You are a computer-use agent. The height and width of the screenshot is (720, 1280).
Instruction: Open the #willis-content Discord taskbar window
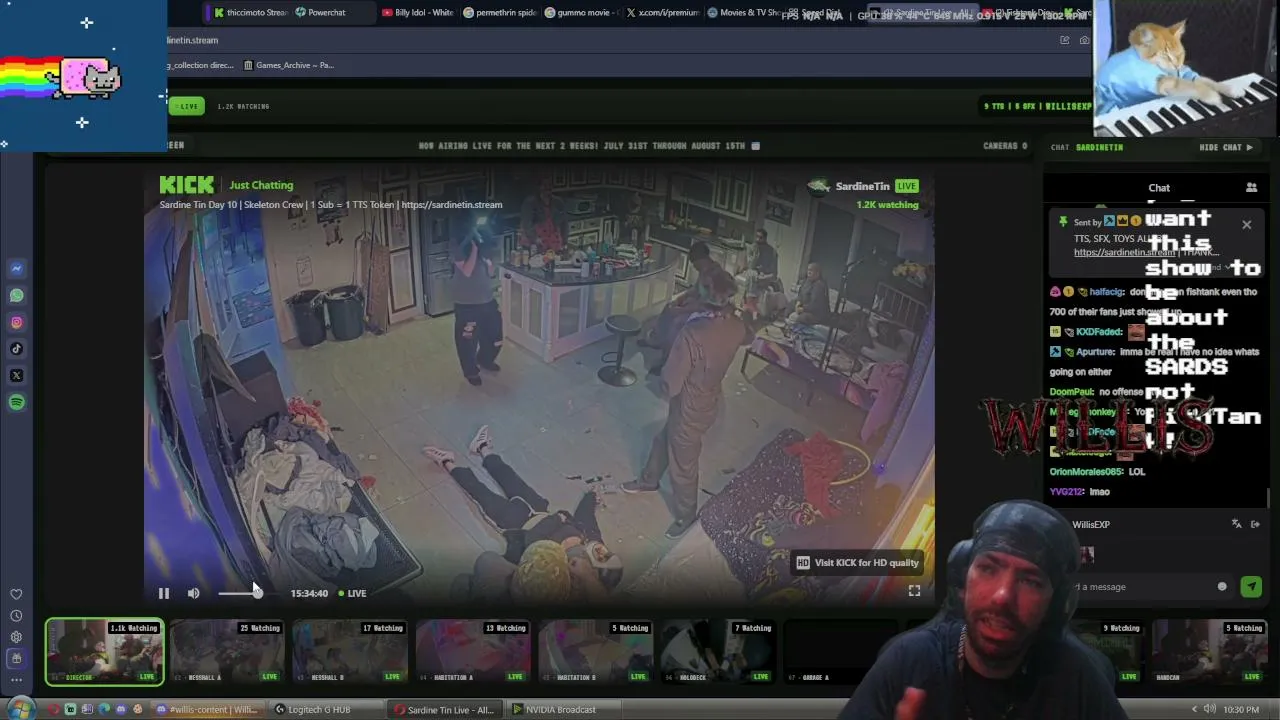tap(207, 710)
